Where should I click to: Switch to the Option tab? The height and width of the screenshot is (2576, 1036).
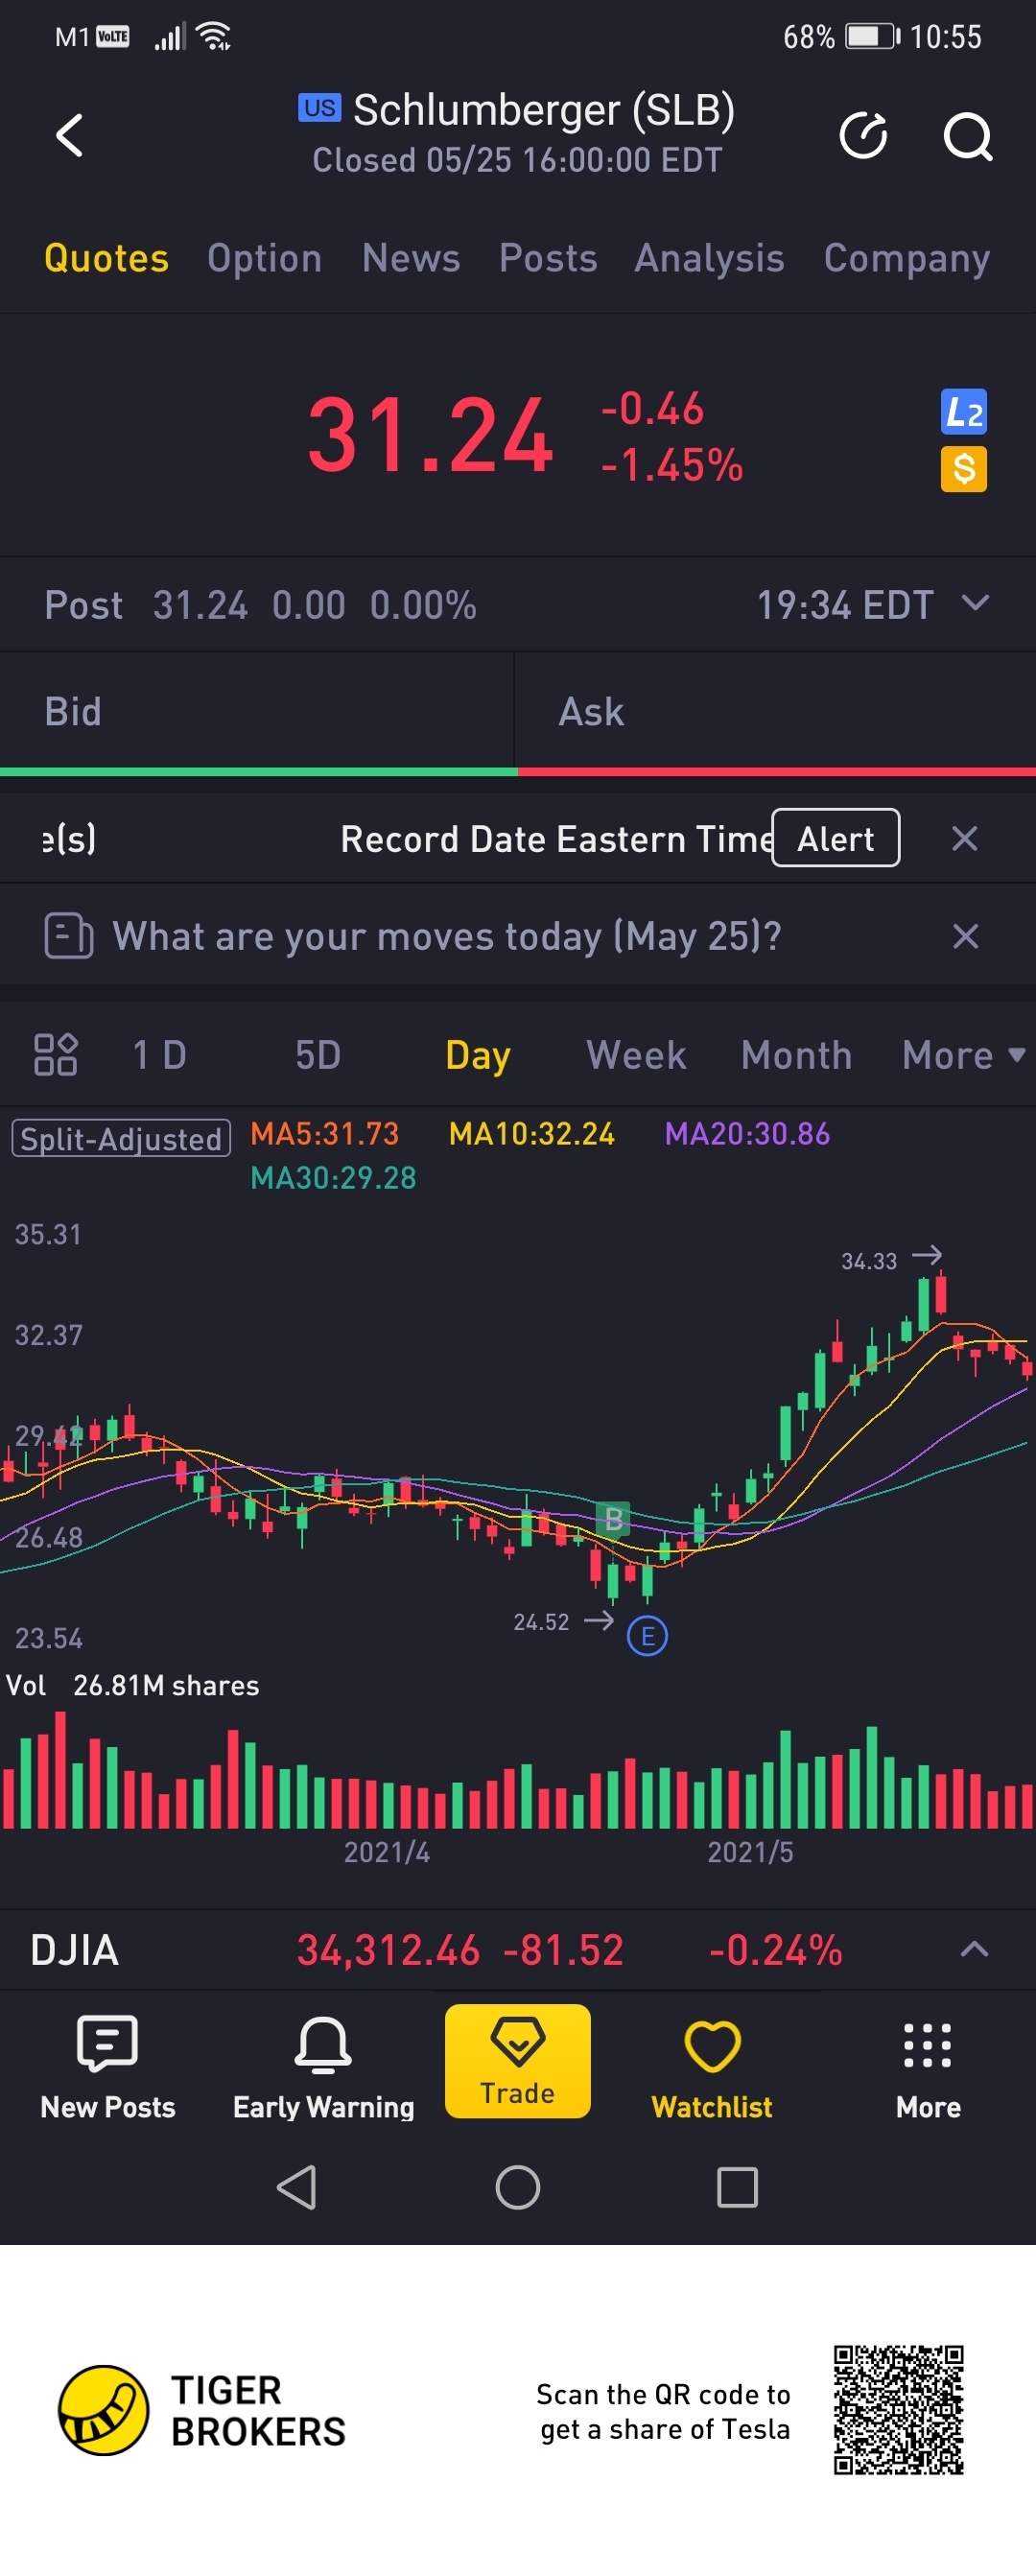(265, 258)
